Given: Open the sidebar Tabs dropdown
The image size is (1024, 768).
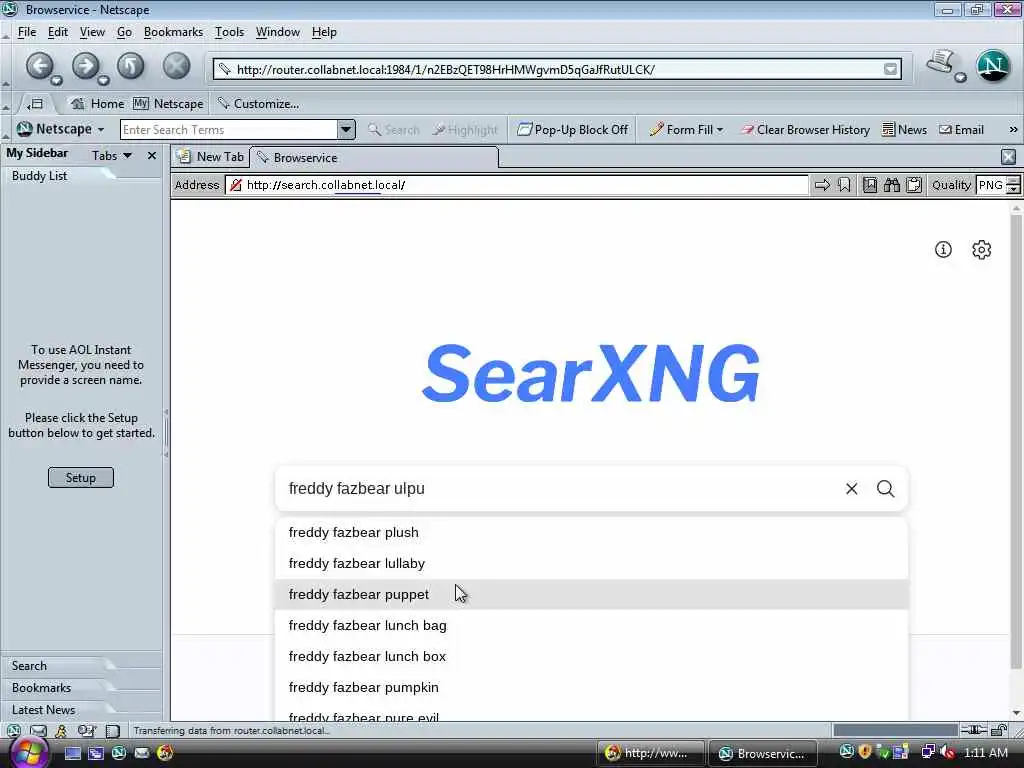Looking at the screenshot, I should (x=112, y=155).
